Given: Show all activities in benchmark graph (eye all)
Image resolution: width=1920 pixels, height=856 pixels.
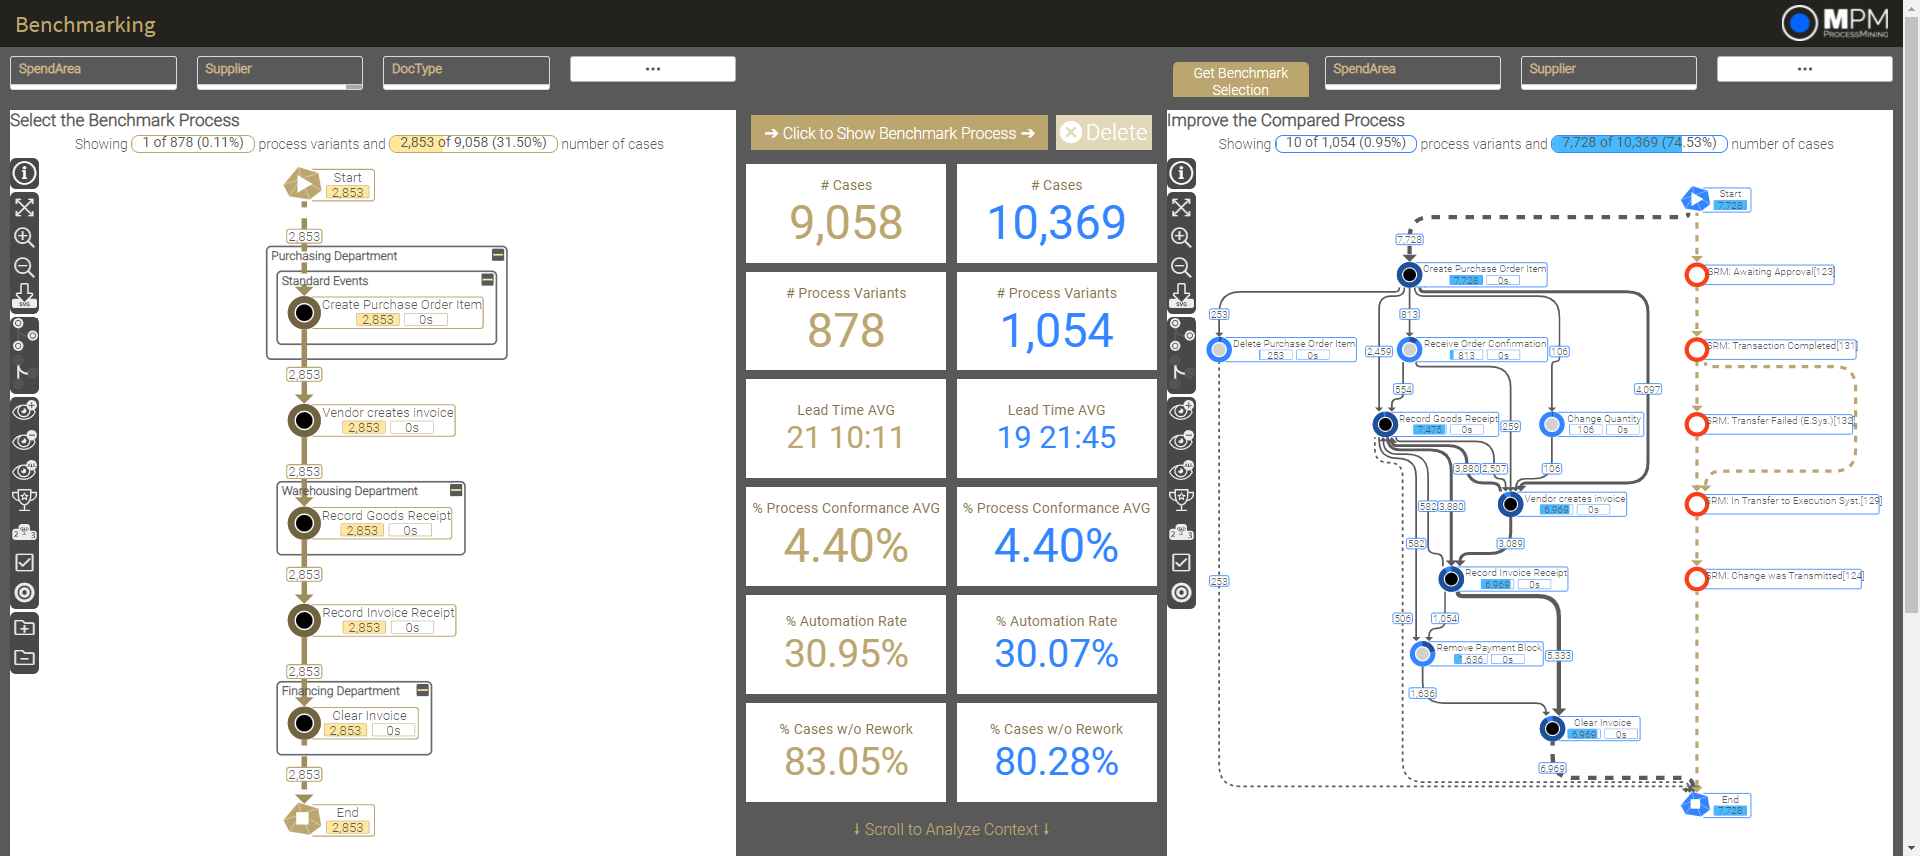Looking at the screenshot, I should (x=24, y=470).
